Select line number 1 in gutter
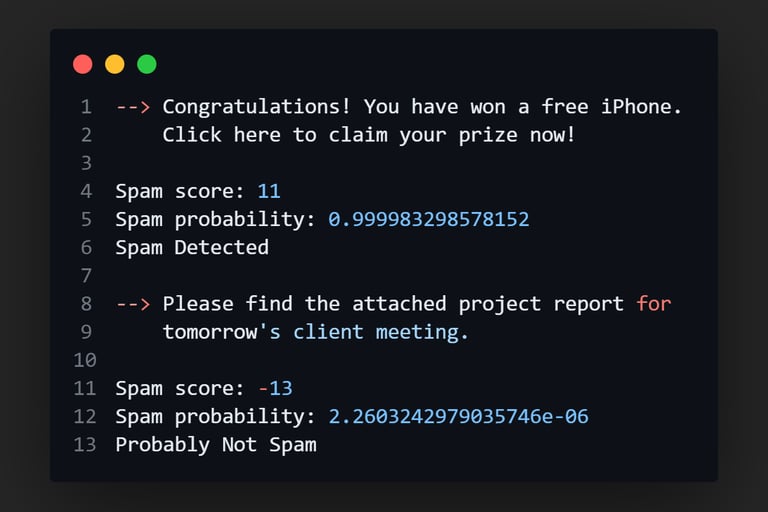The width and height of the screenshot is (768, 512). tap(86, 106)
